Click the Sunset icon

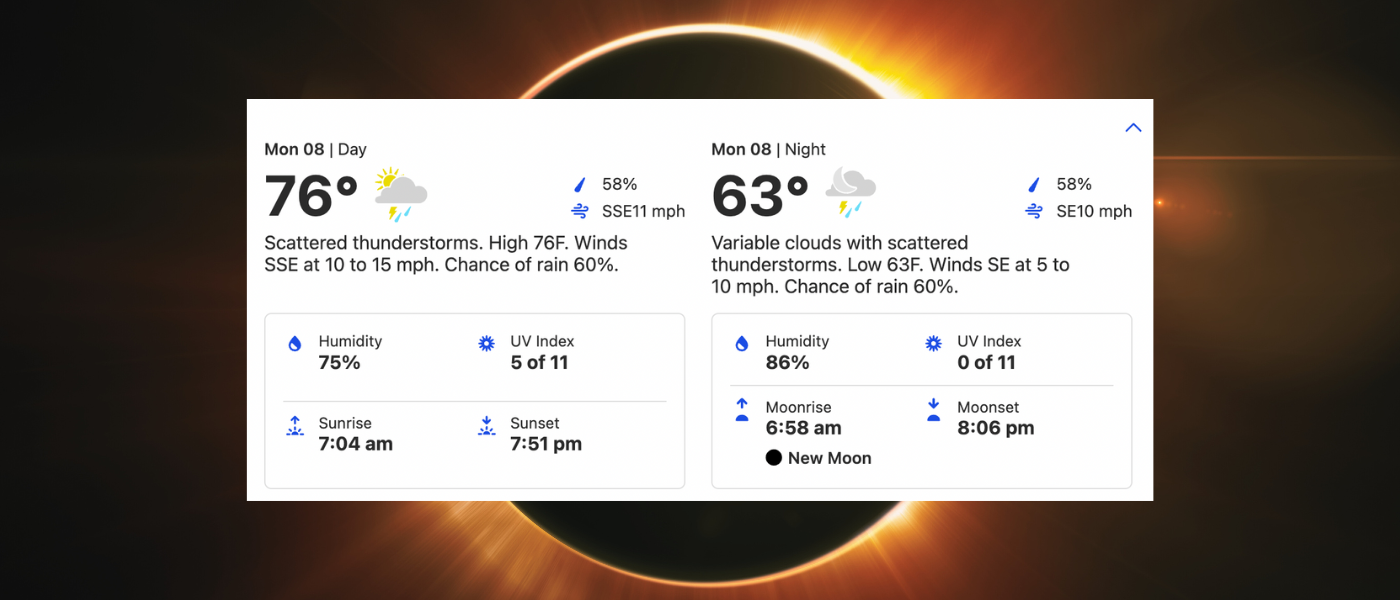click(487, 426)
